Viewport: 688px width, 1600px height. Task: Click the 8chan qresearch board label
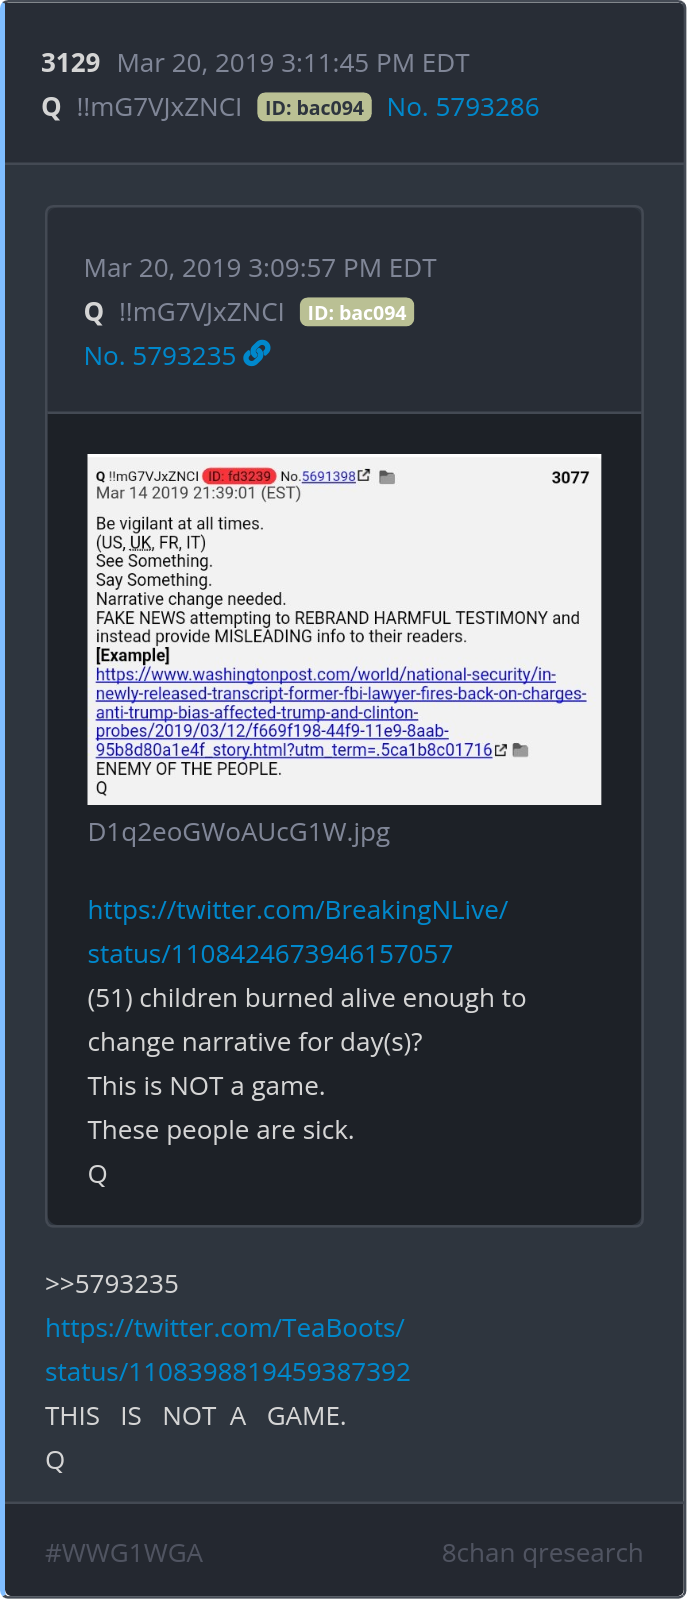[x=542, y=1553]
